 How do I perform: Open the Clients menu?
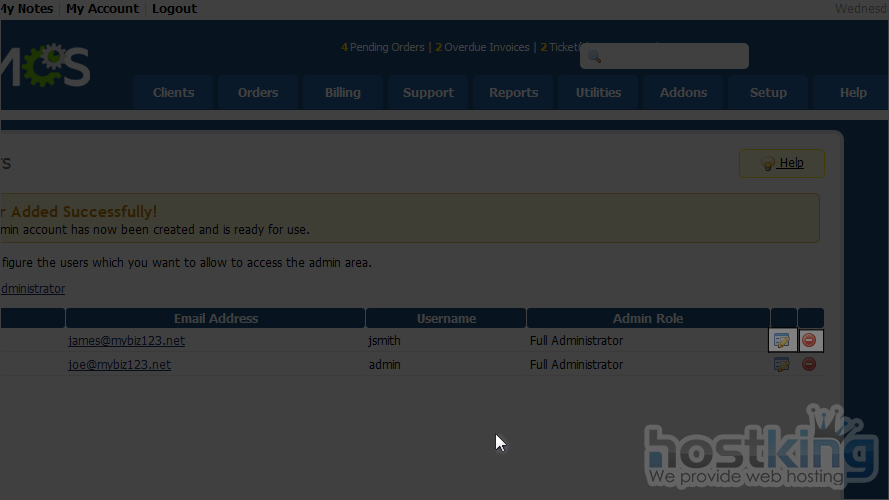[173, 93]
